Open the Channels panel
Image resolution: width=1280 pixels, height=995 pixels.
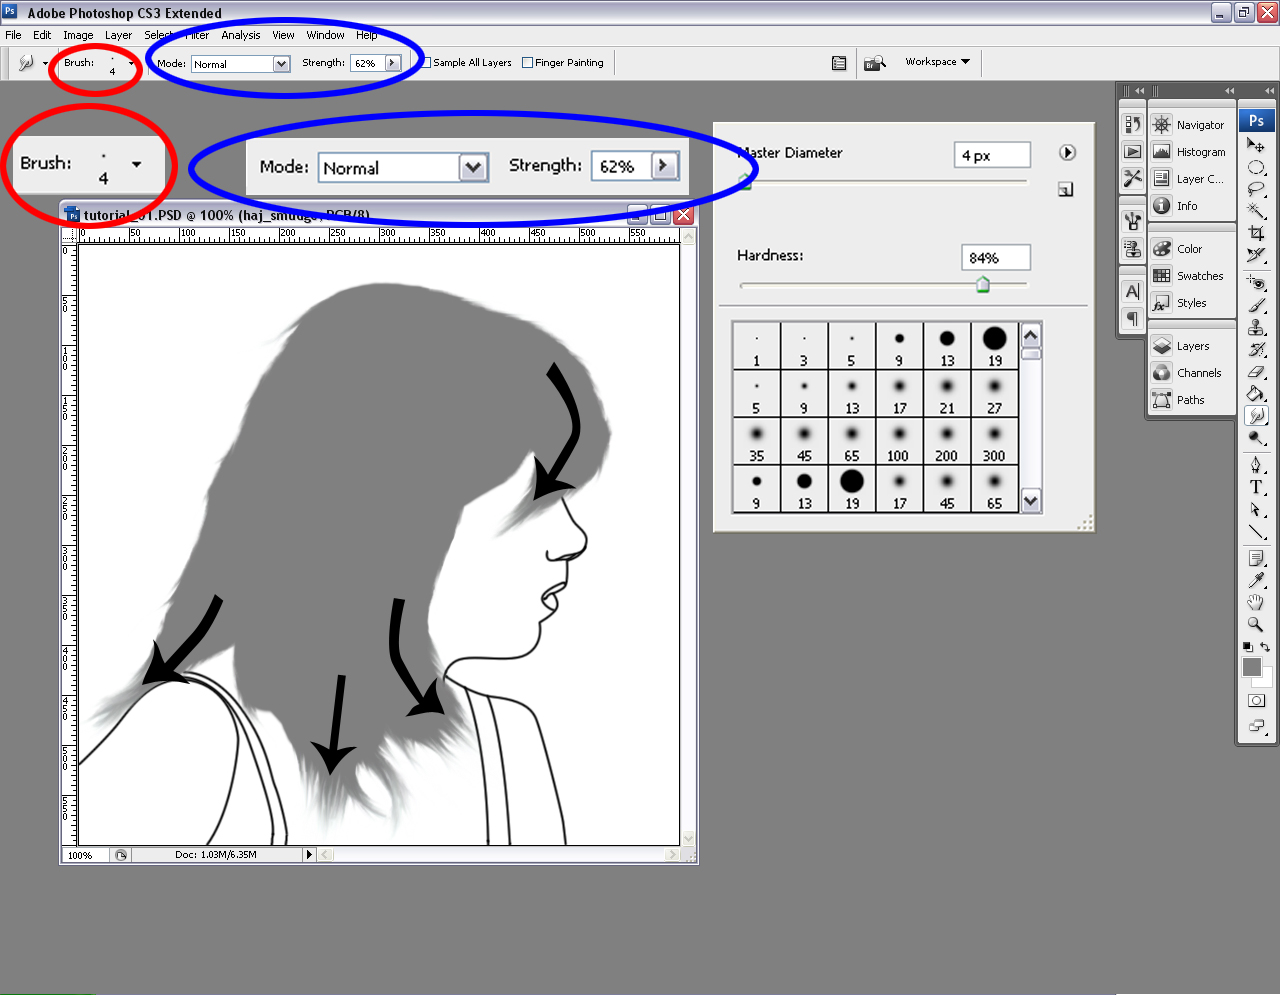[x=1198, y=373]
